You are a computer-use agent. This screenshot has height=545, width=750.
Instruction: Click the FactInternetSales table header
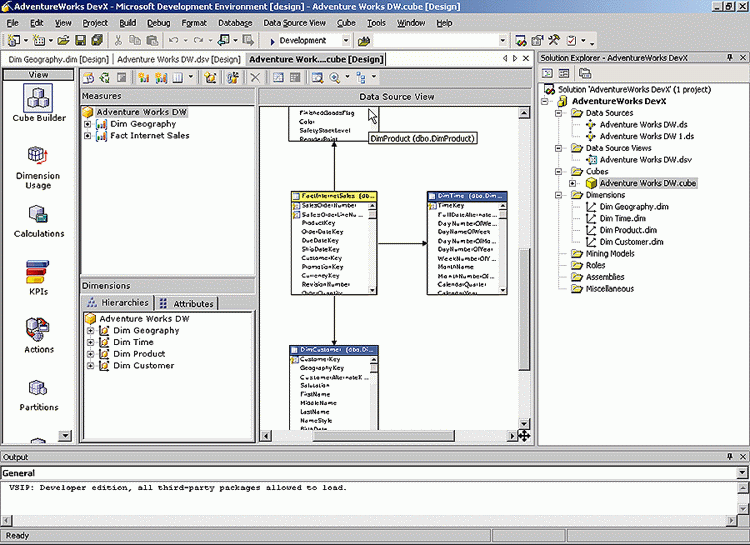334,196
